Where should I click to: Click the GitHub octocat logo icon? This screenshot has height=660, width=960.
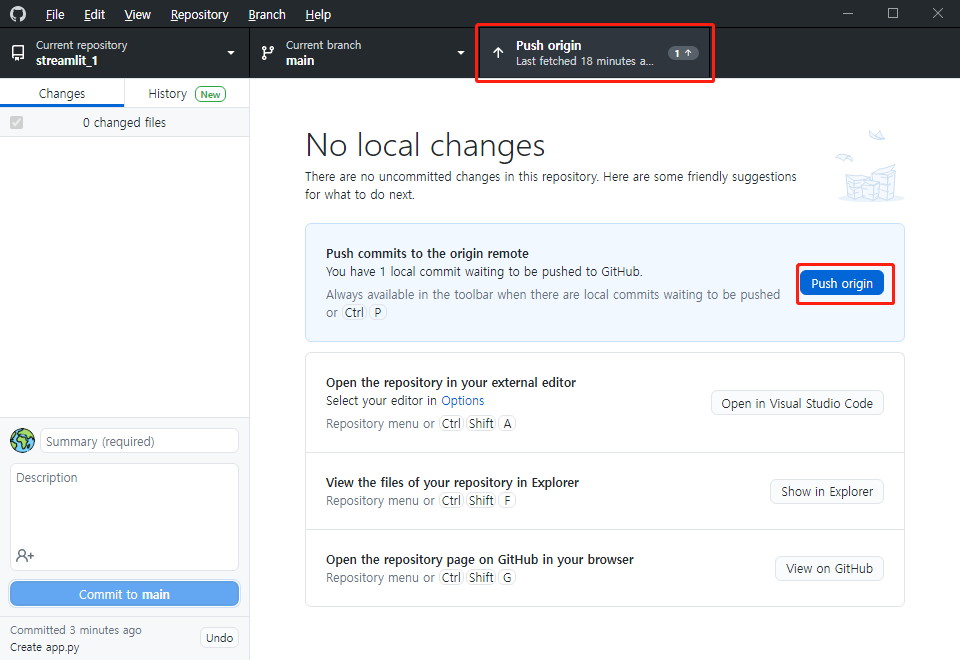18,13
